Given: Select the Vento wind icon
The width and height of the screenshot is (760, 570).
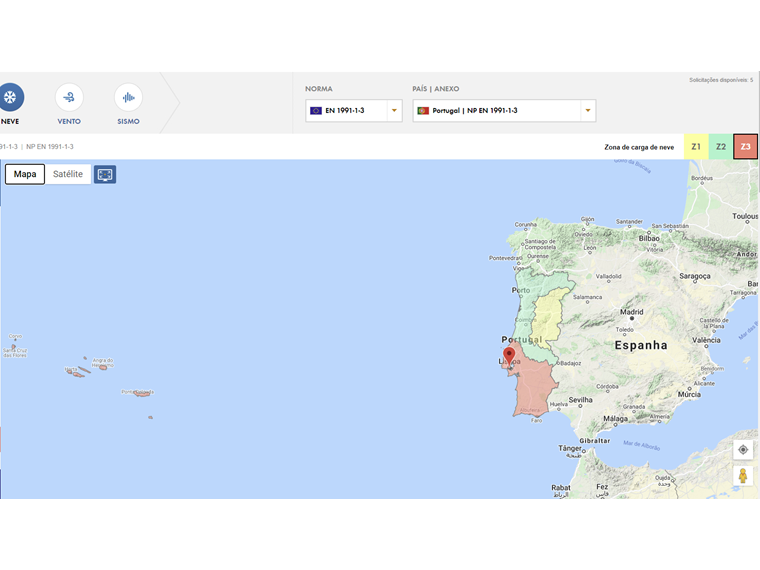Looking at the screenshot, I should 69,97.
